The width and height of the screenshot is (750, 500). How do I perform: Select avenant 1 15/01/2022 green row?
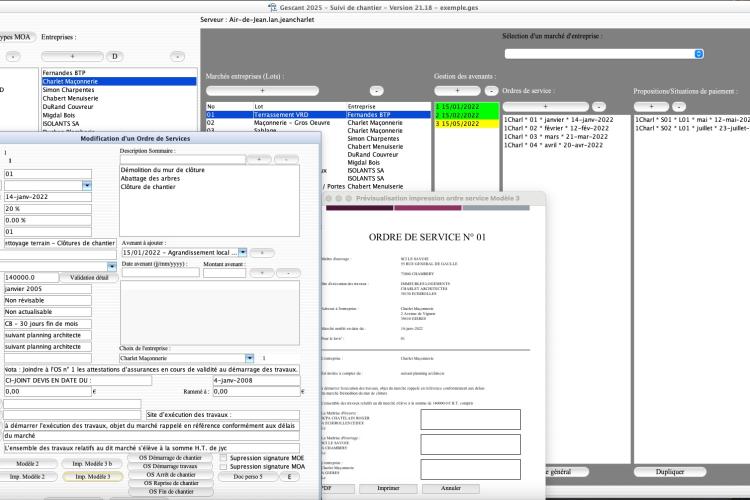[466, 107]
